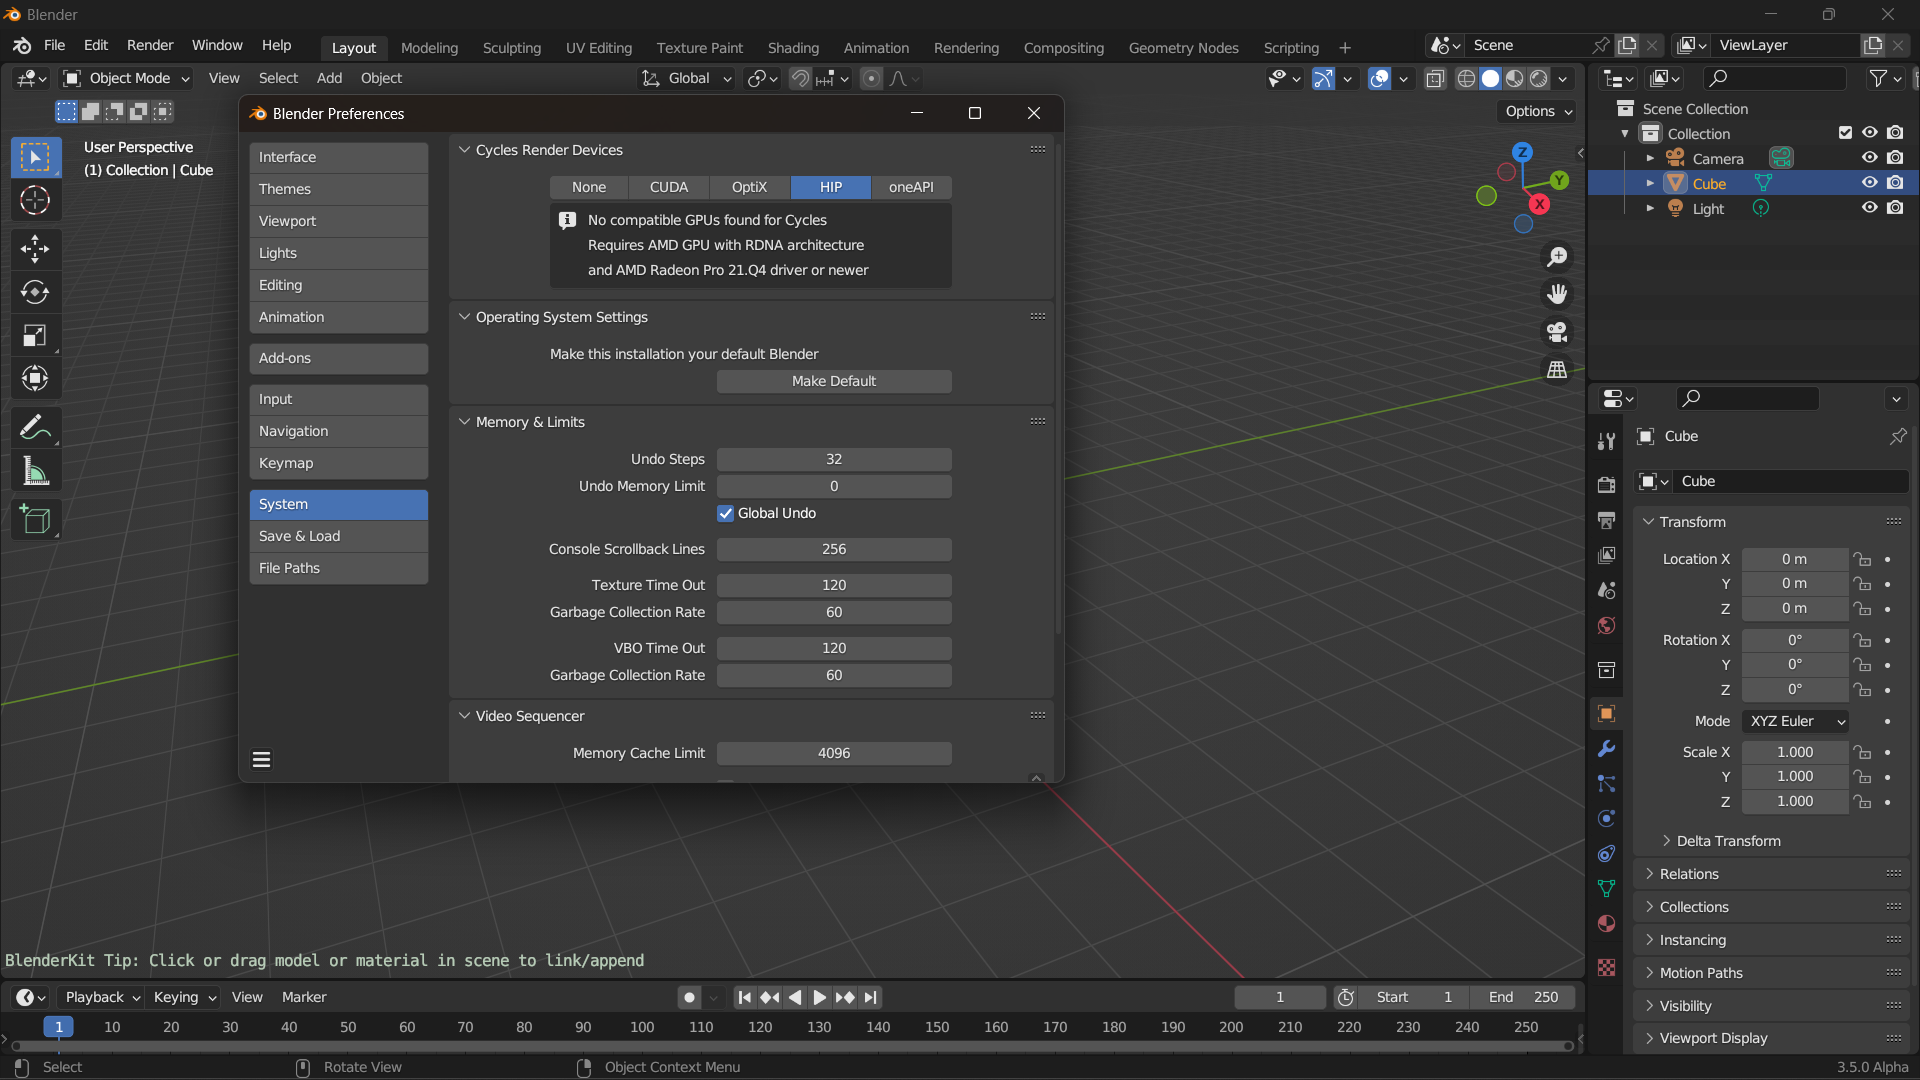Activate the Scale tool
Image resolution: width=1920 pixels, height=1080 pixels.
(x=35, y=335)
